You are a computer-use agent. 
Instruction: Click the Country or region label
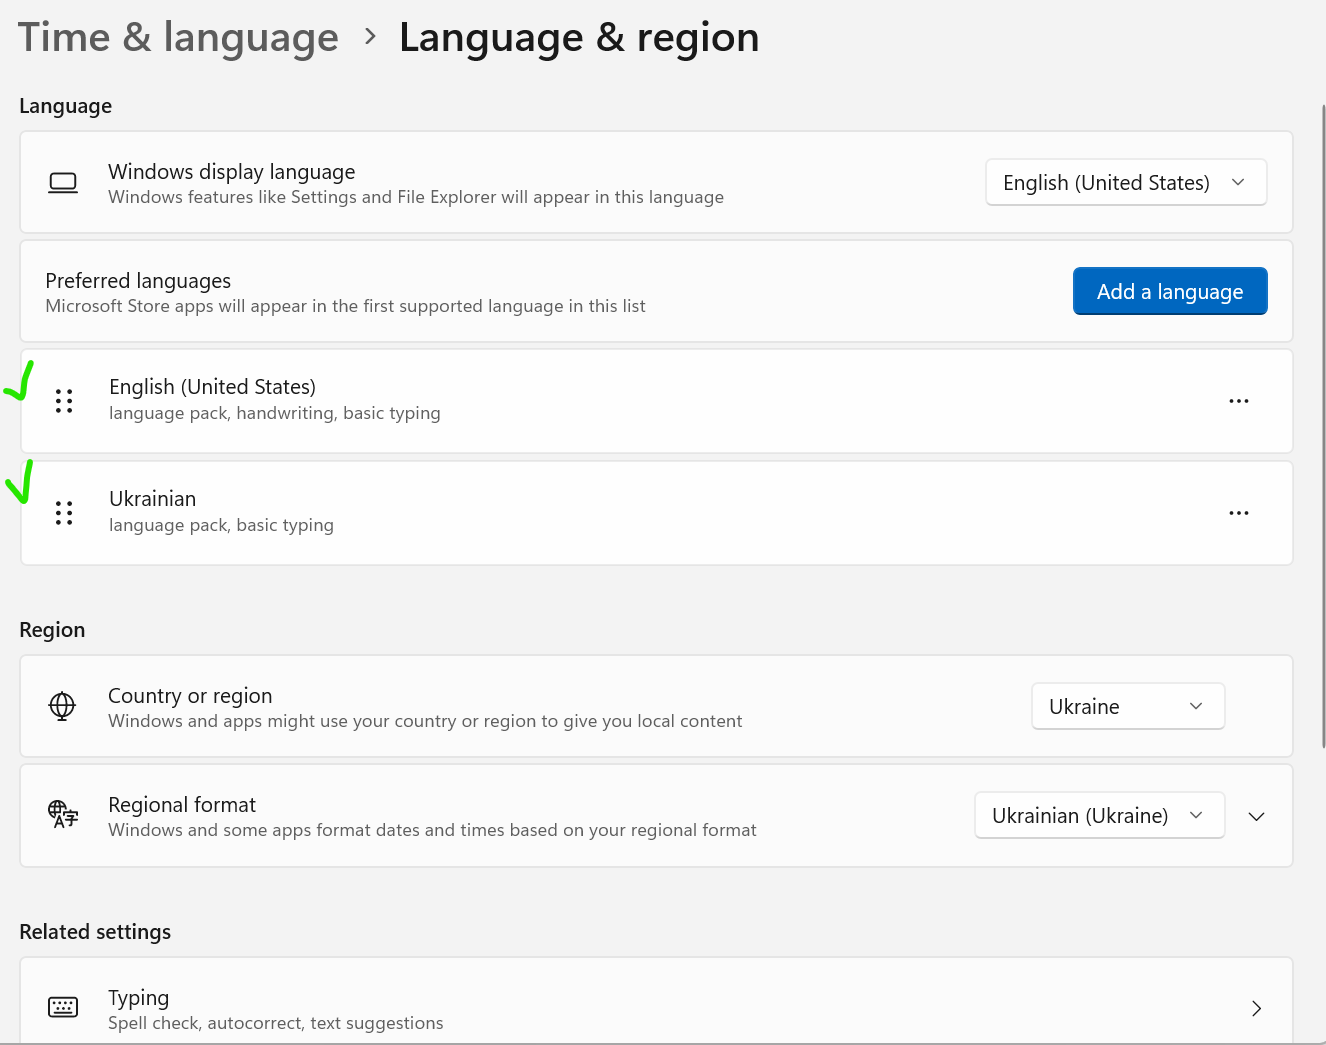(190, 696)
